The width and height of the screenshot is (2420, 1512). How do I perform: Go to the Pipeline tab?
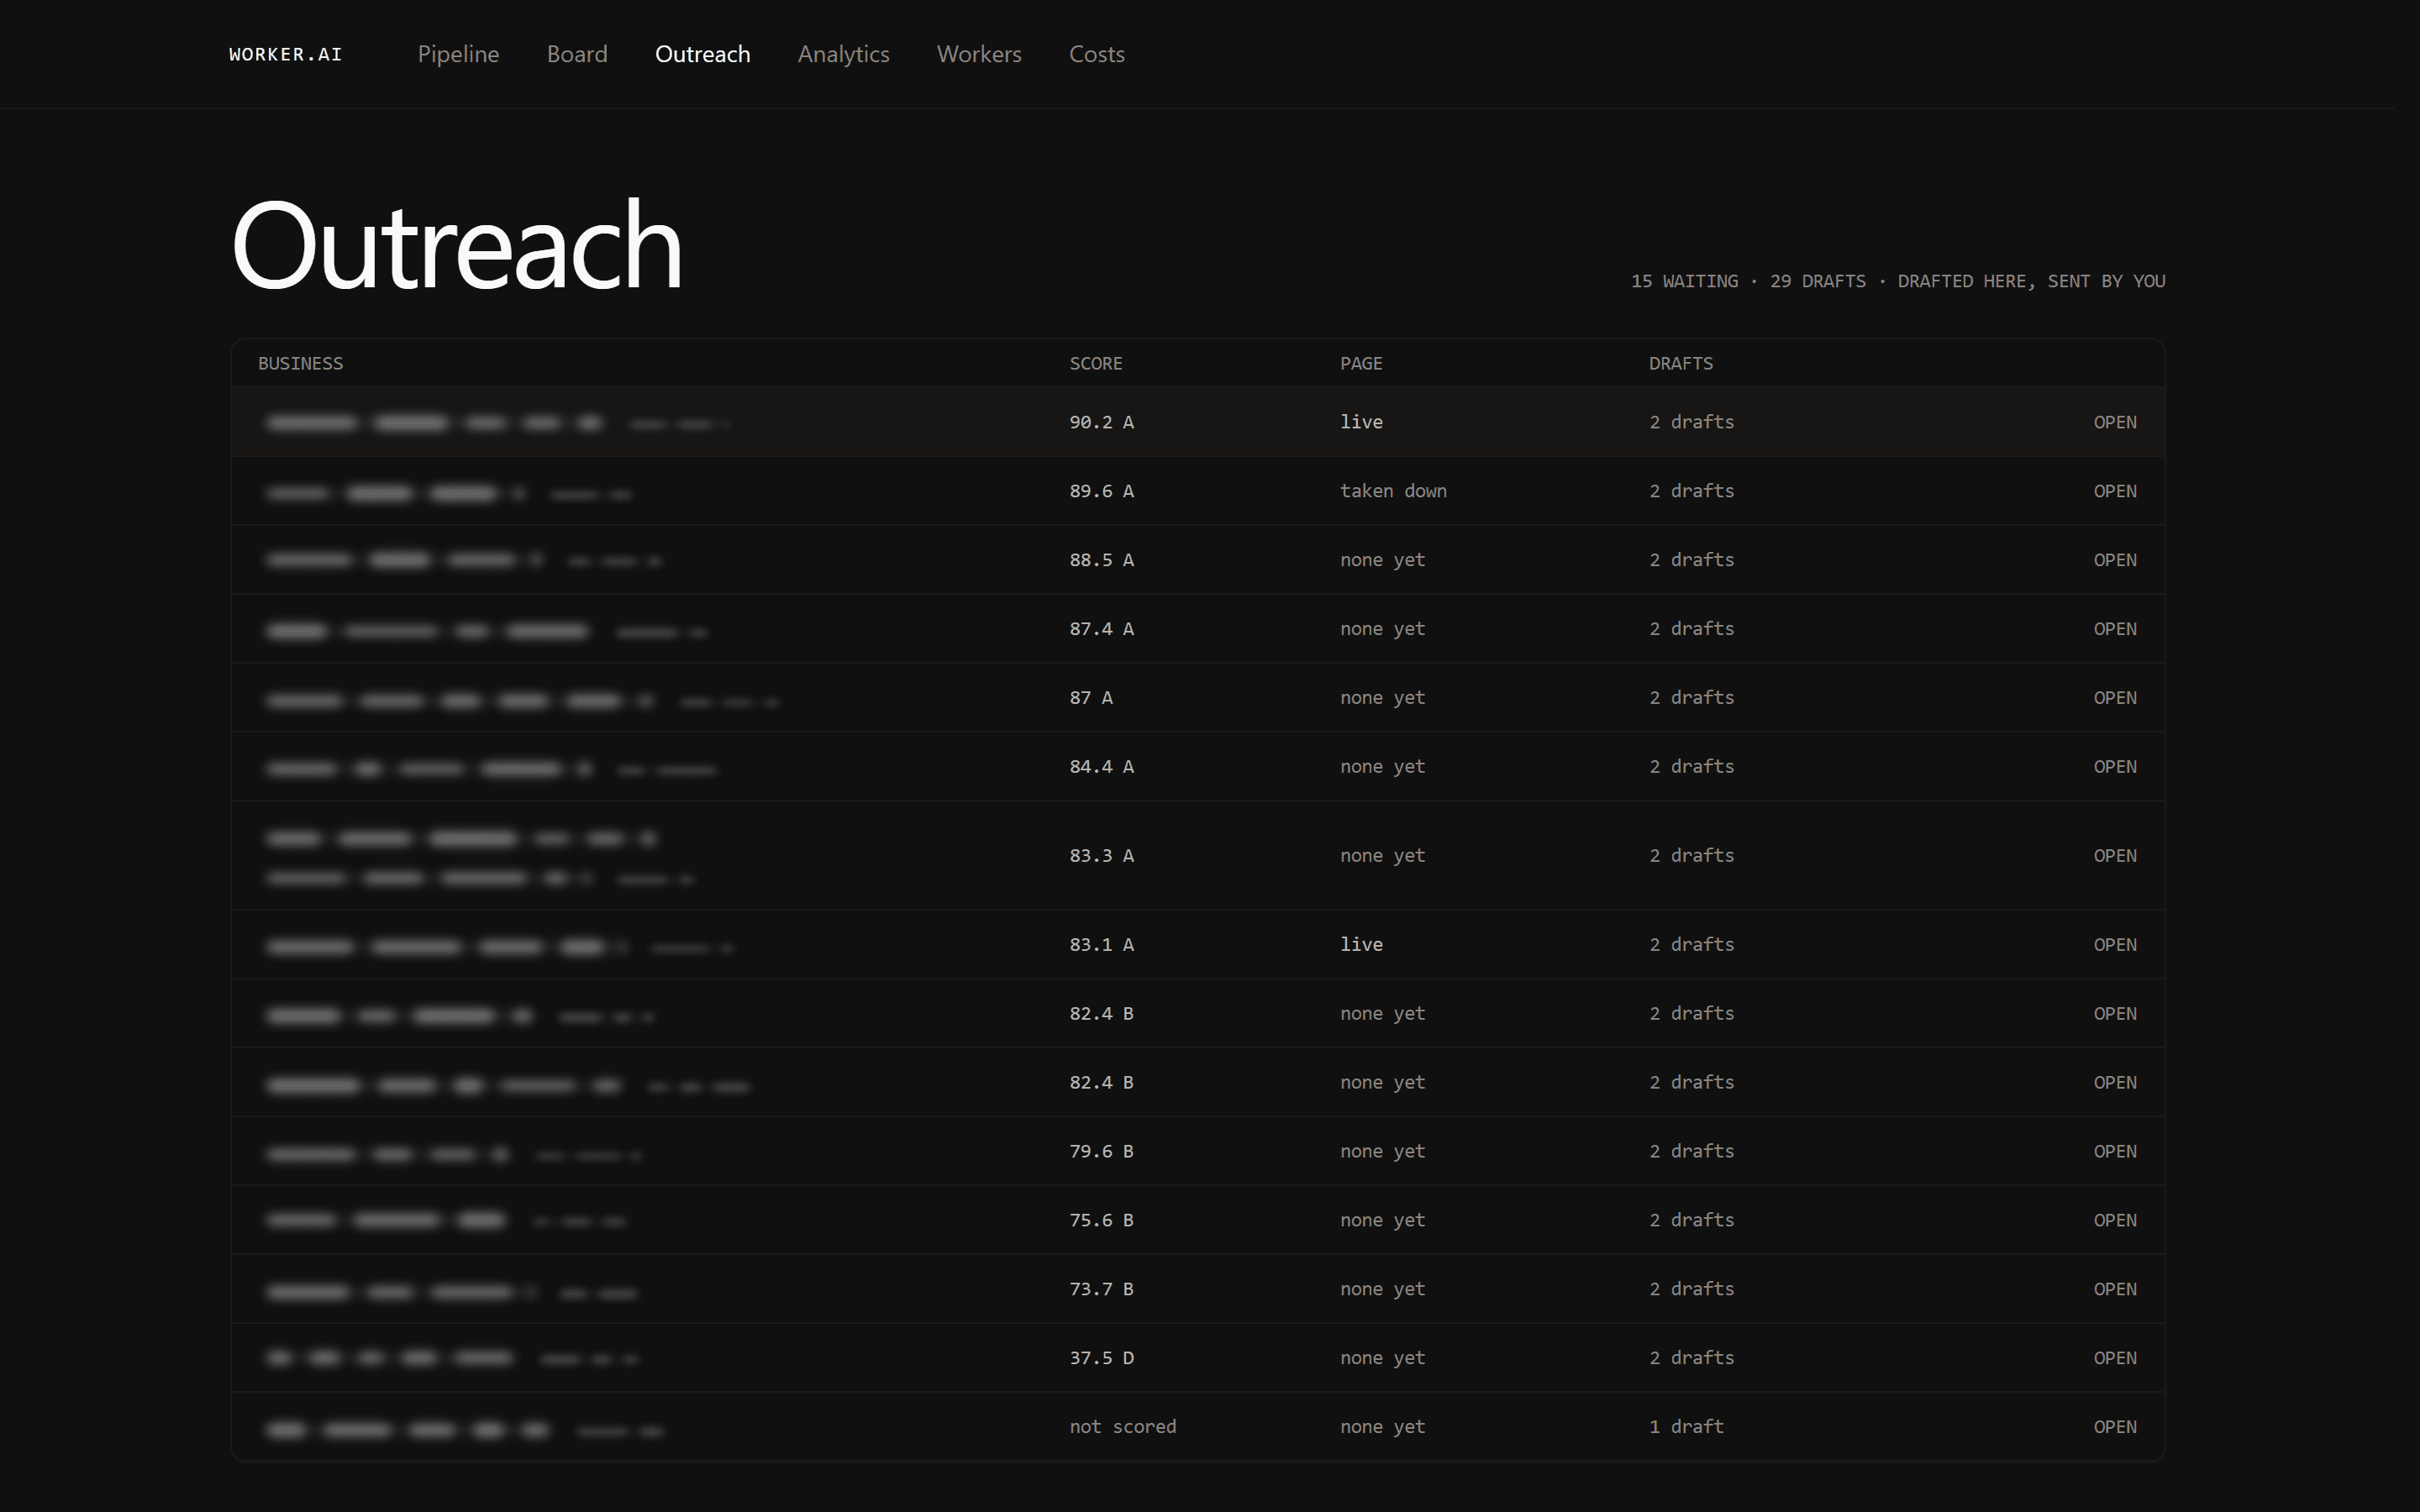coord(458,54)
